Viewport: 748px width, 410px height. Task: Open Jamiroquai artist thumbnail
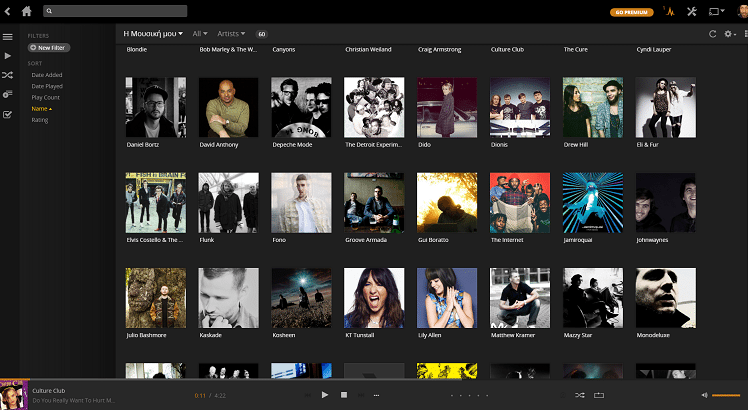point(593,203)
